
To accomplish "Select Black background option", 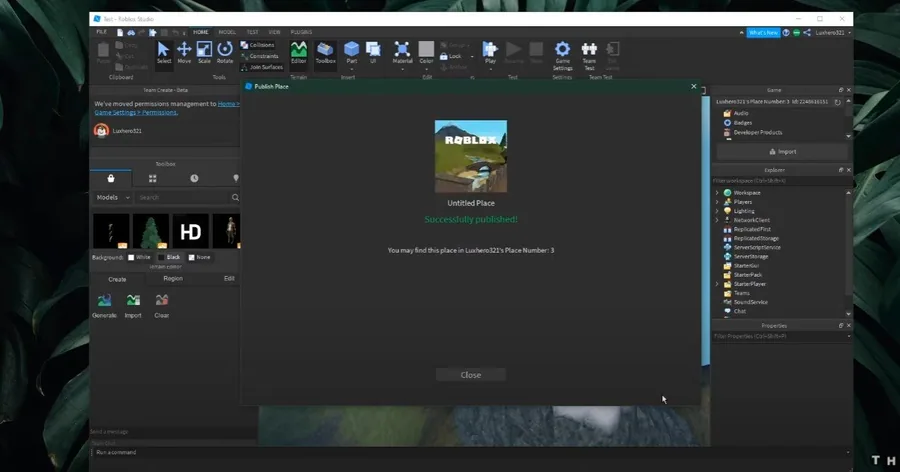I will click(169, 257).
